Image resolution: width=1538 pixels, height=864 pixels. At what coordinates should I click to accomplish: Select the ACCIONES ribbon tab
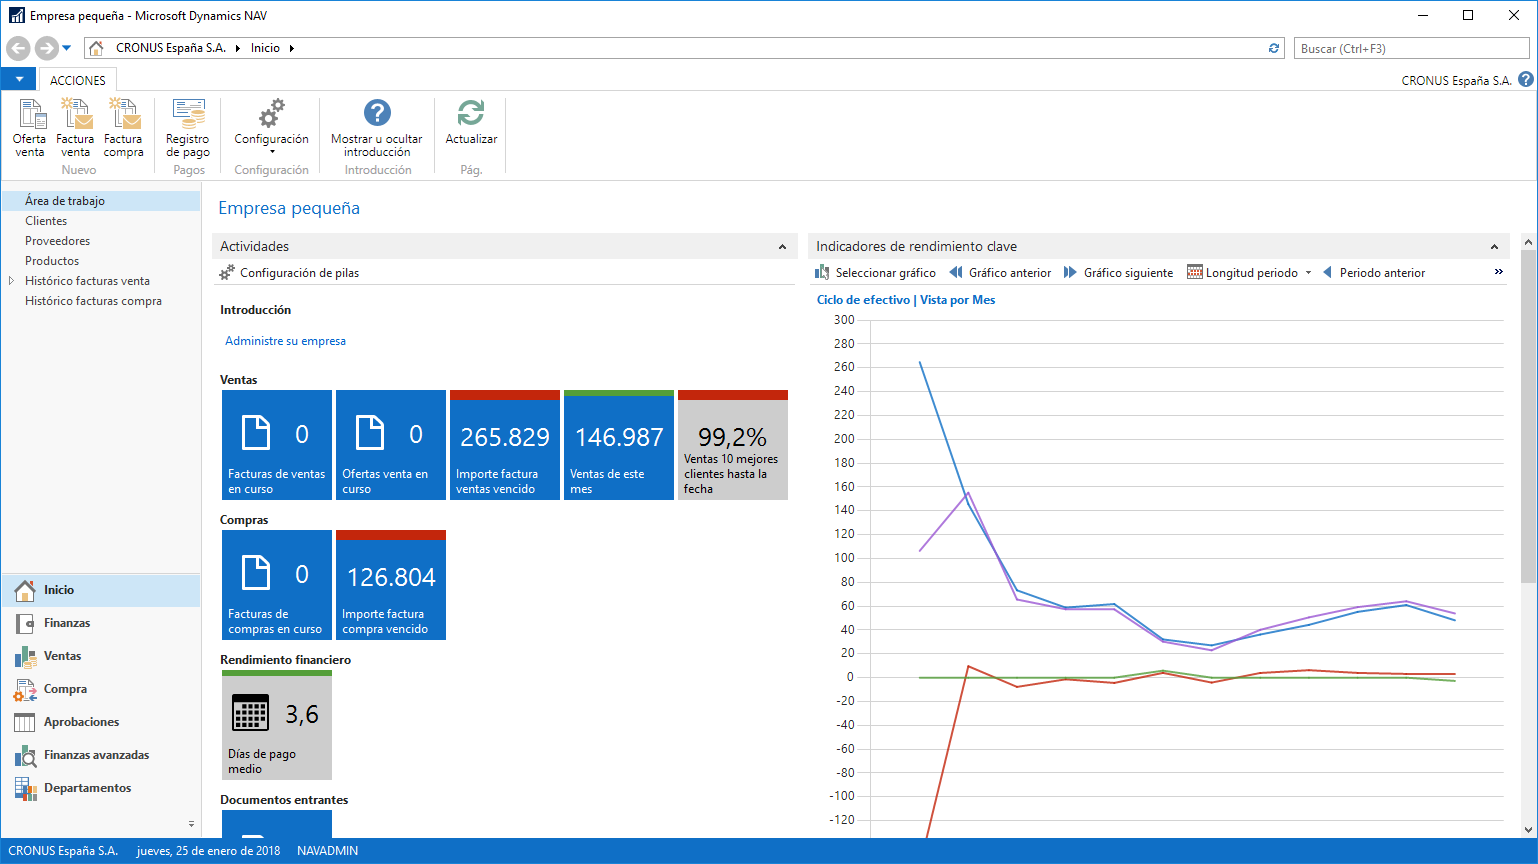(x=78, y=80)
